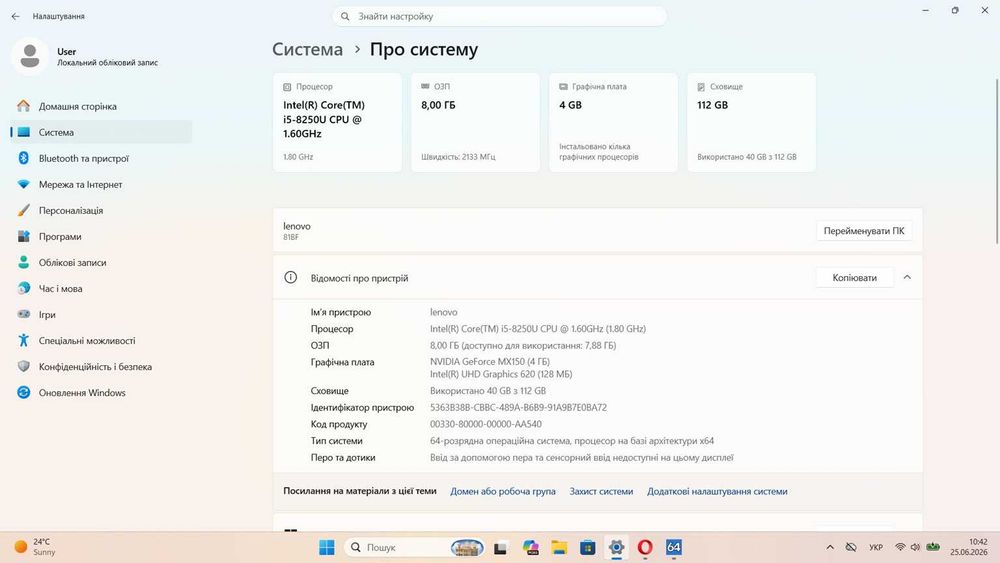The height and width of the screenshot is (563, 1000).
Task: Click the battery tray icon
Action: pos(933,547)
